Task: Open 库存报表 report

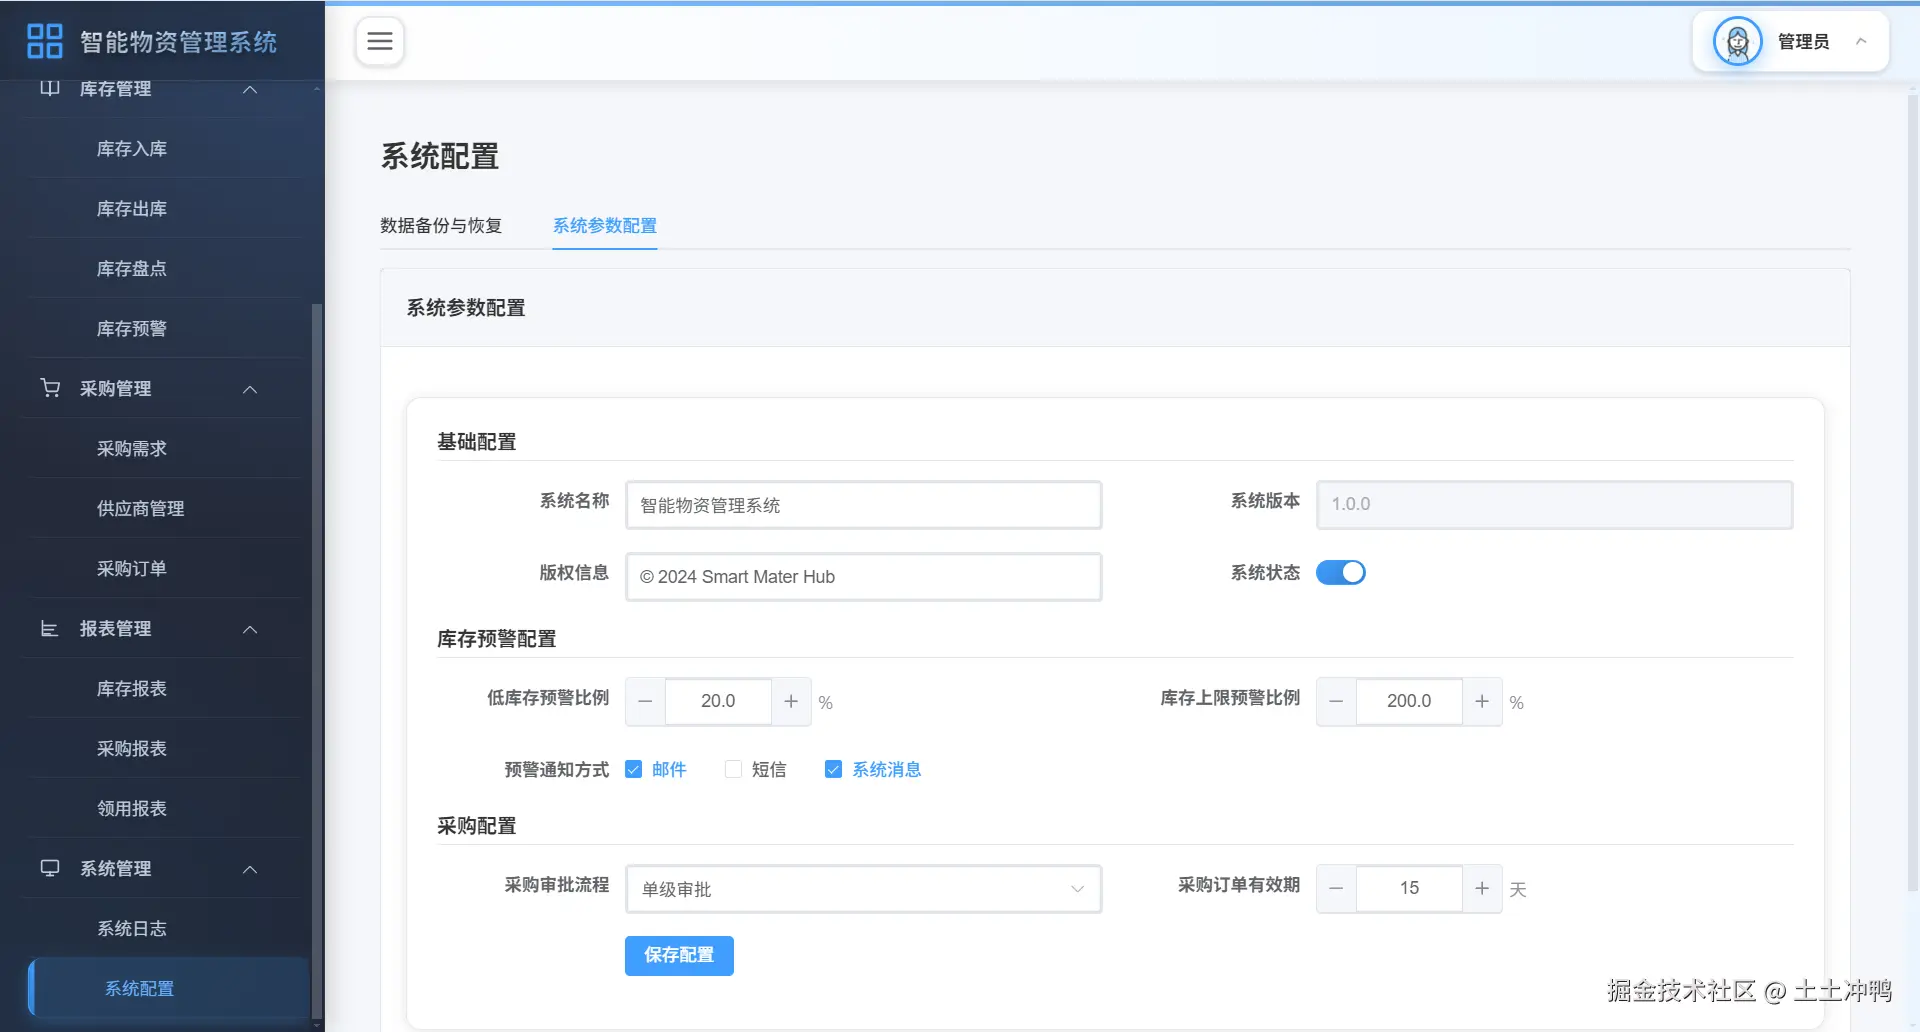Action: (132, 688)
